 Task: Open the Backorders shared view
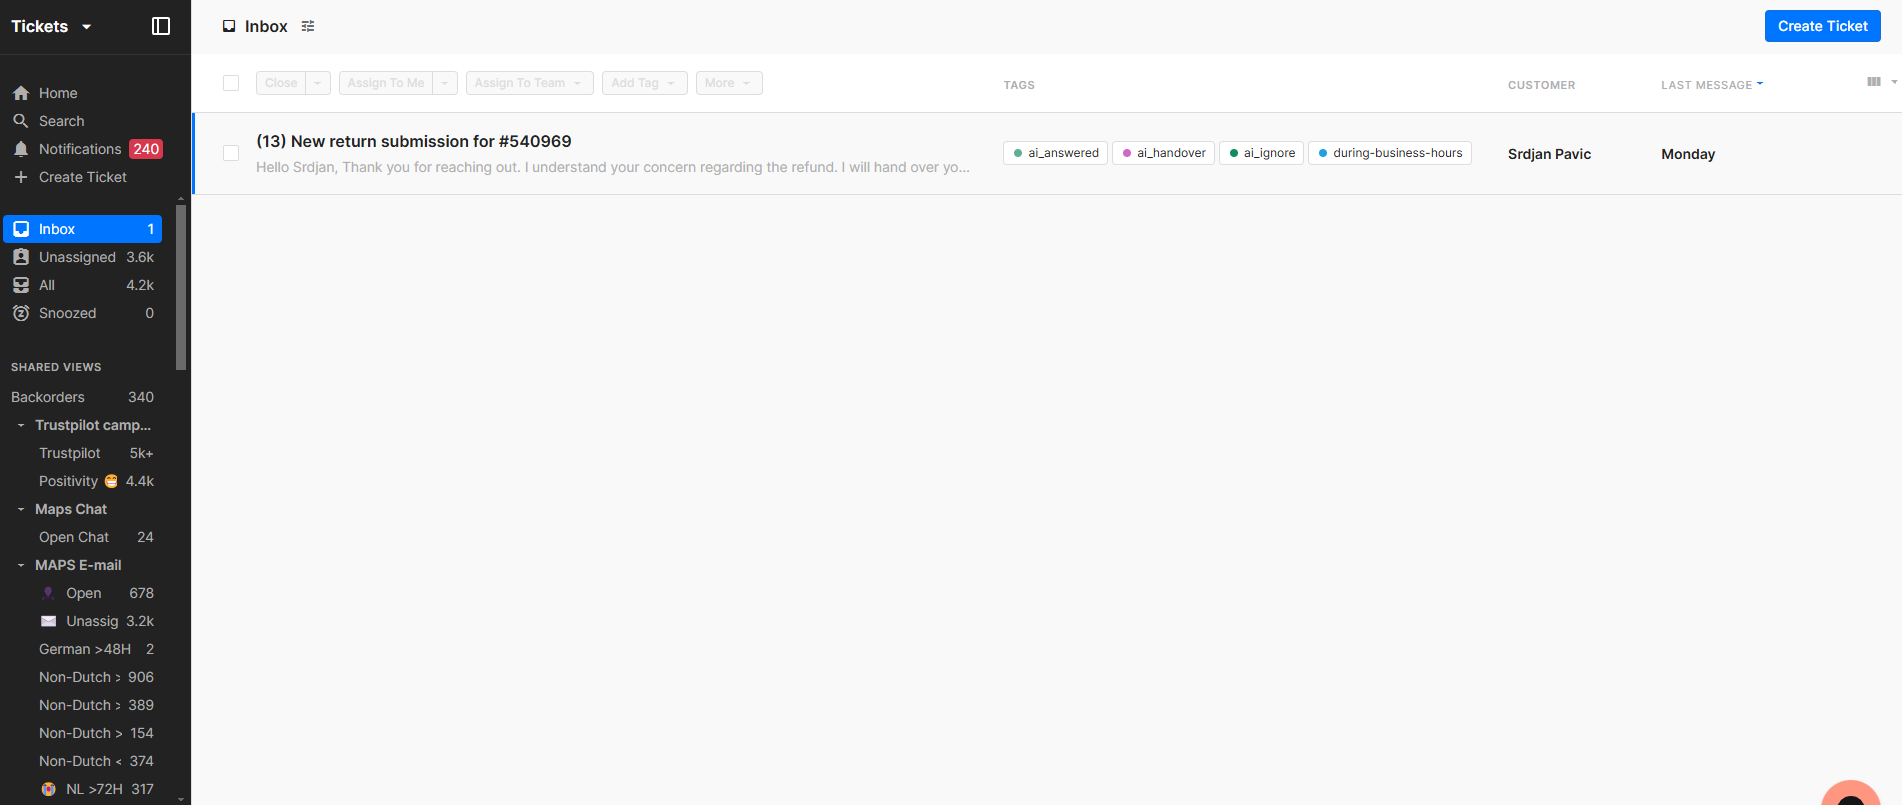[x=82, y=397]
